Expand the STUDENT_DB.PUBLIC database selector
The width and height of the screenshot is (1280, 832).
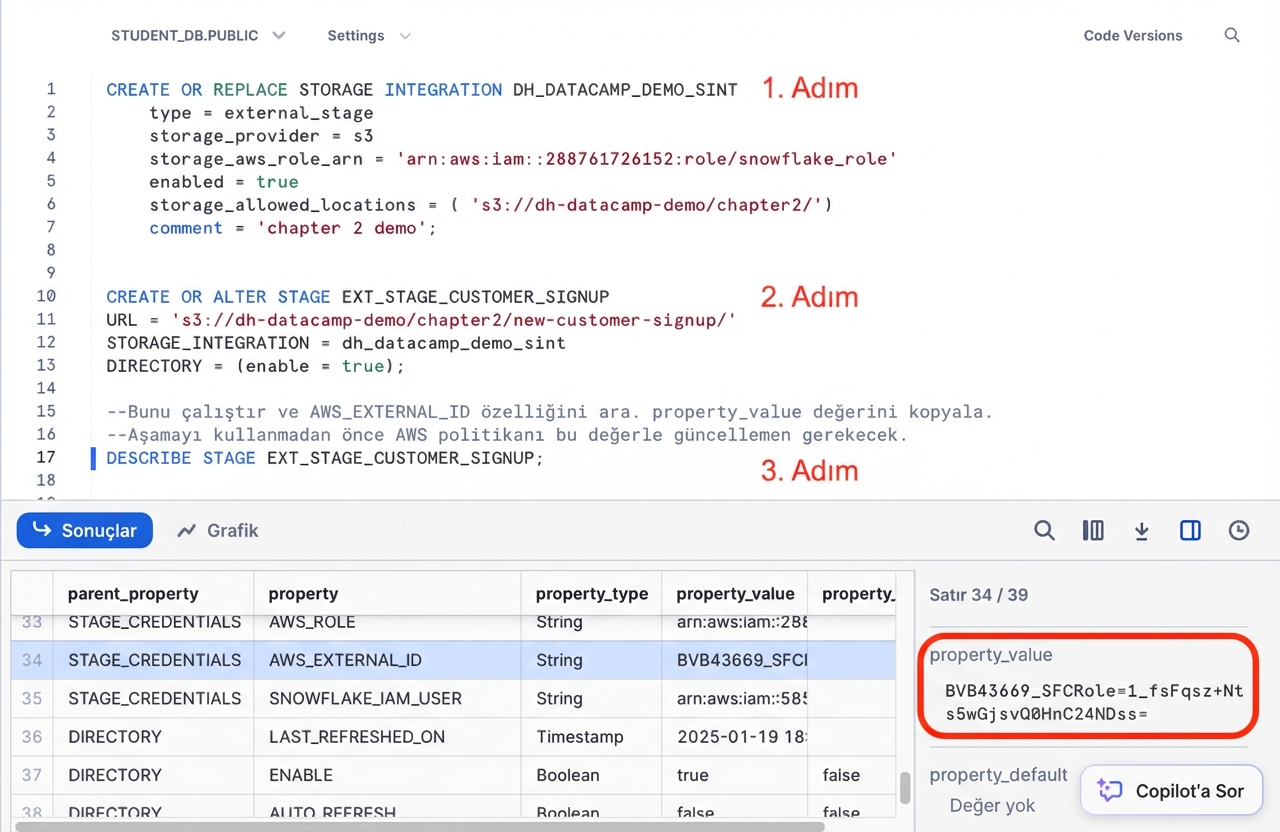pos(199,35)
